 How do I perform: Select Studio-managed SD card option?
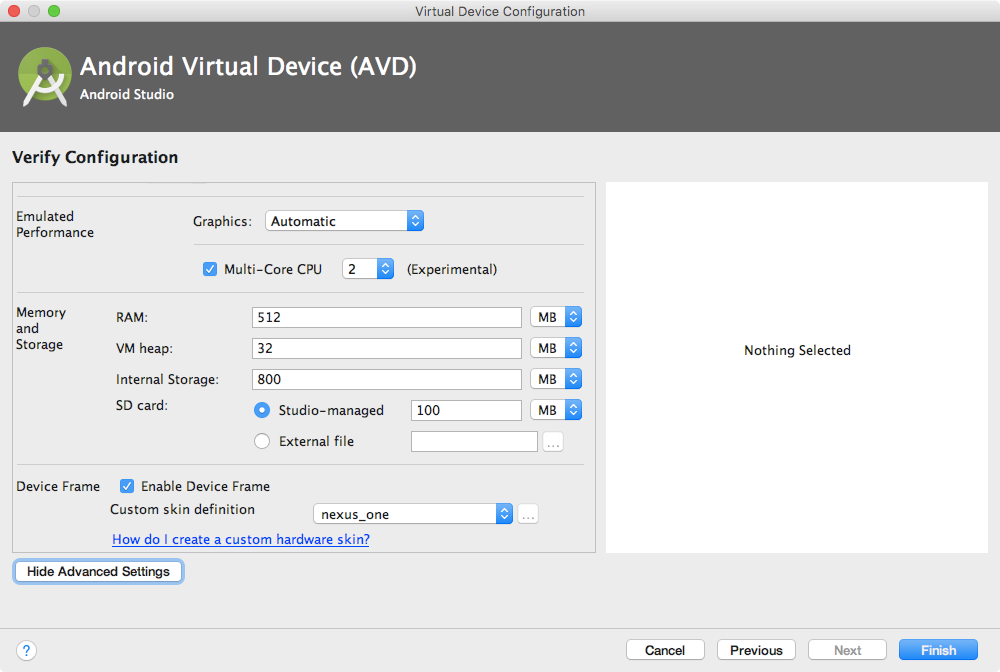pyautogui.click(x=262, y=410)
